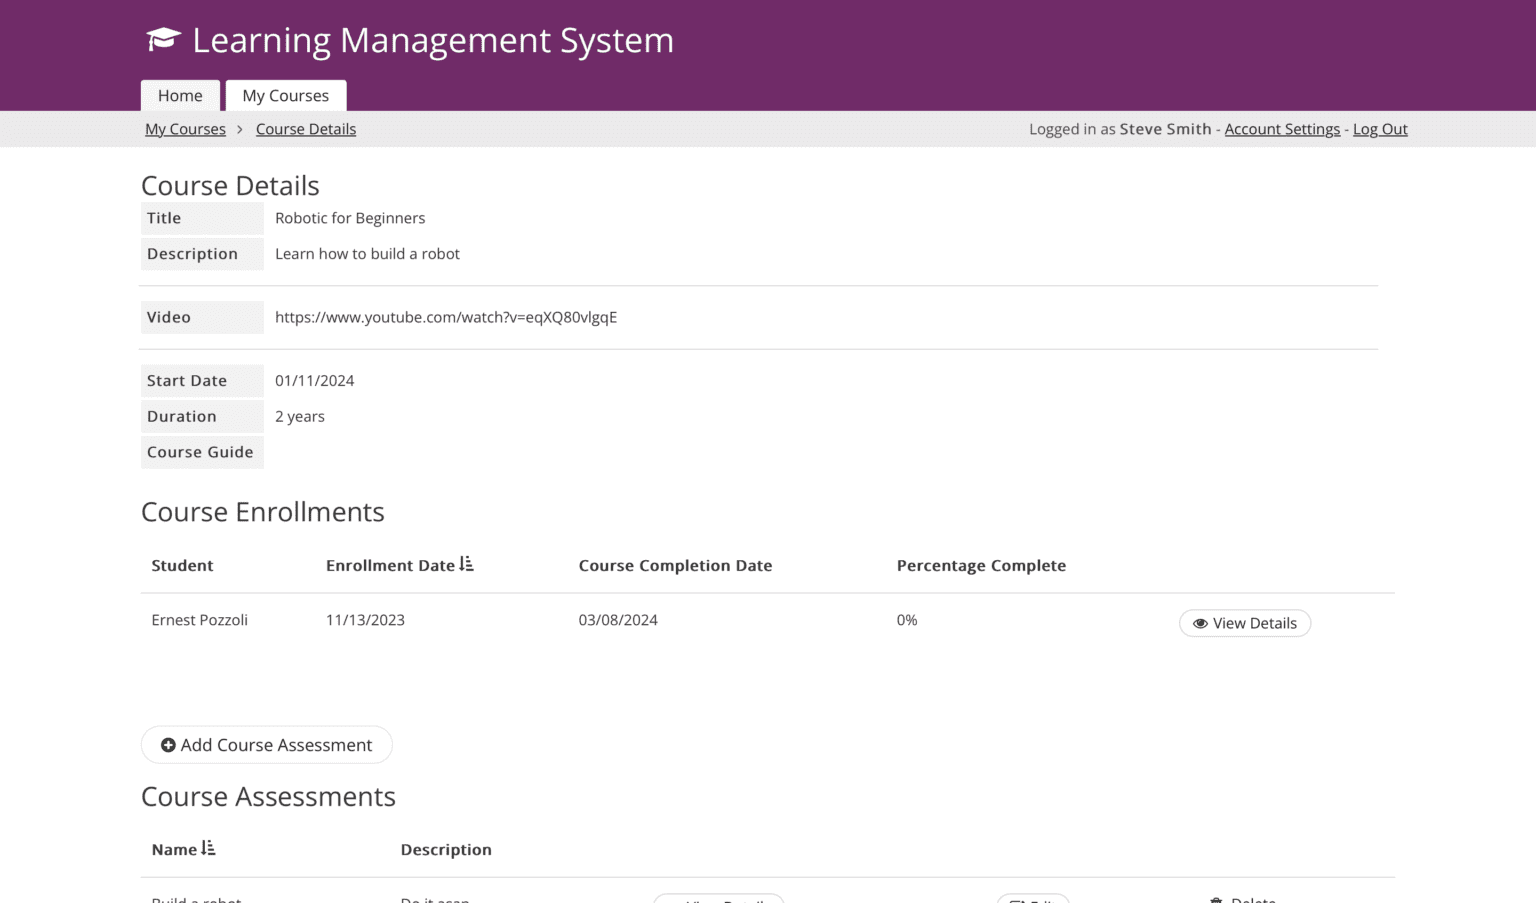Click the graduation cap logo icon
Viewport: 1536px width, 903px height.
tap(163, 40)
